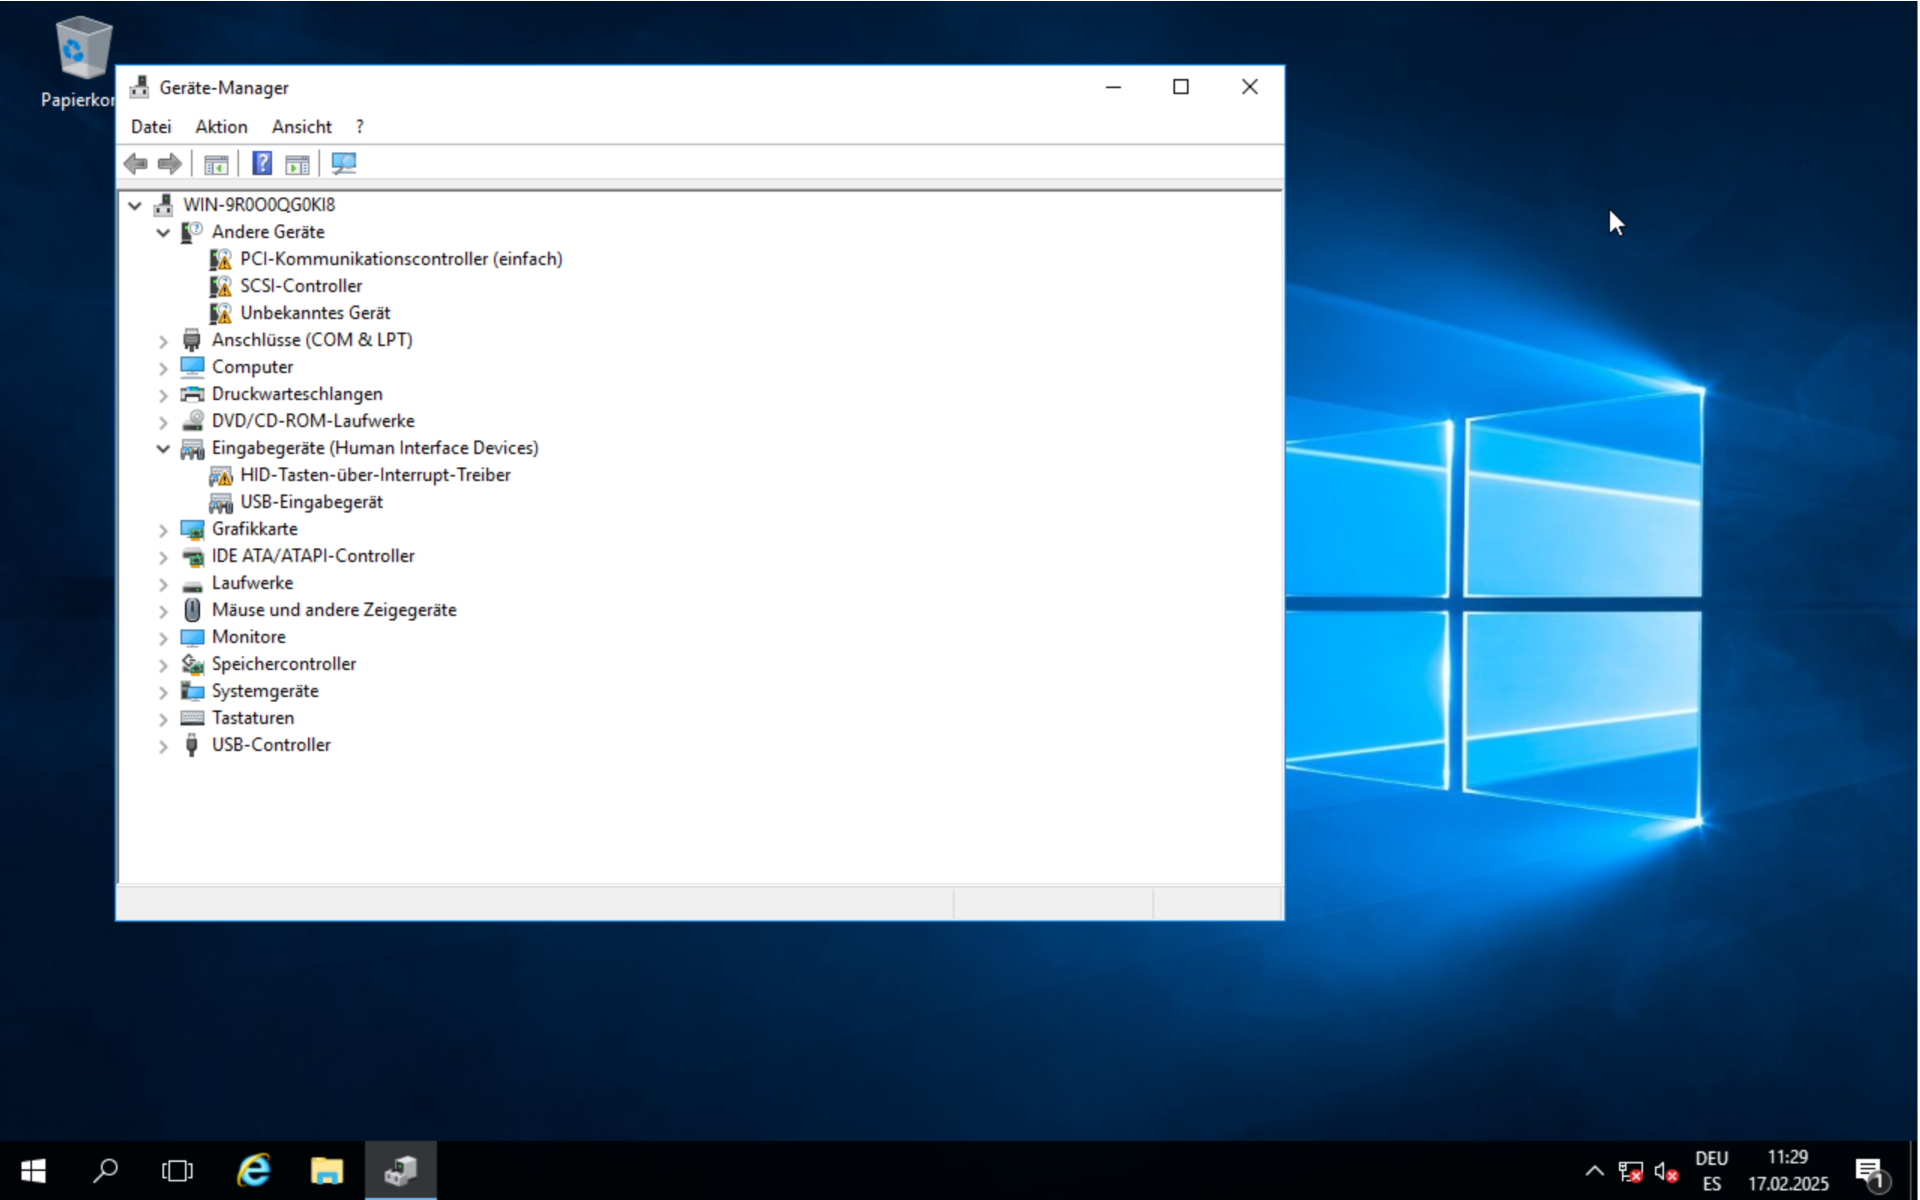This screenshot has width=1920, height=1200.
Task: Click the action pane toolbar icon
Action: pos(297,164)
